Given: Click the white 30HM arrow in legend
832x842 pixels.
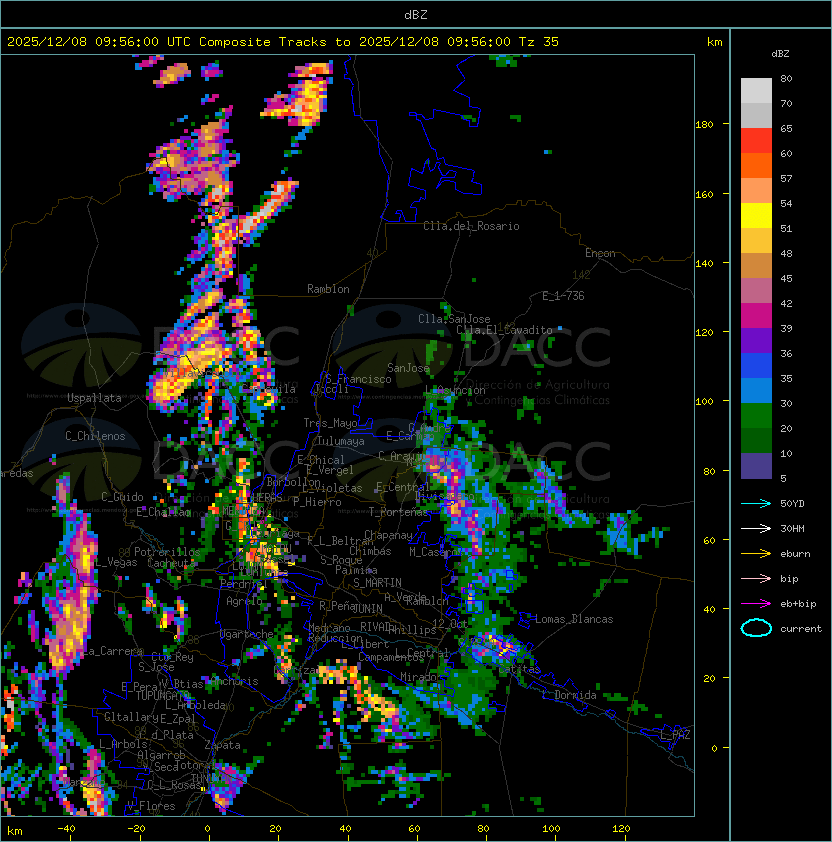Looking at the screenshot, I should click(756, 528).
